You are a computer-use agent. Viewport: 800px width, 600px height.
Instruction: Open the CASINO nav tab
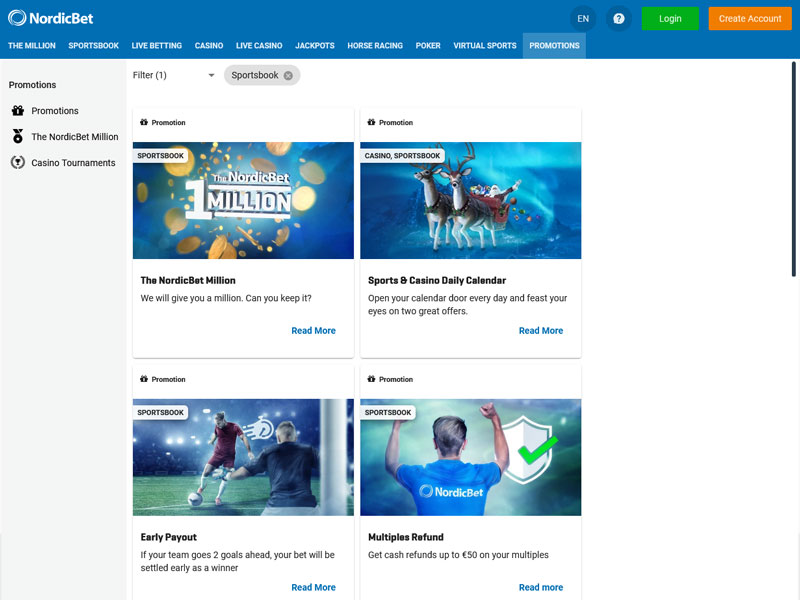pyautogui.click(x=209, y=45)
